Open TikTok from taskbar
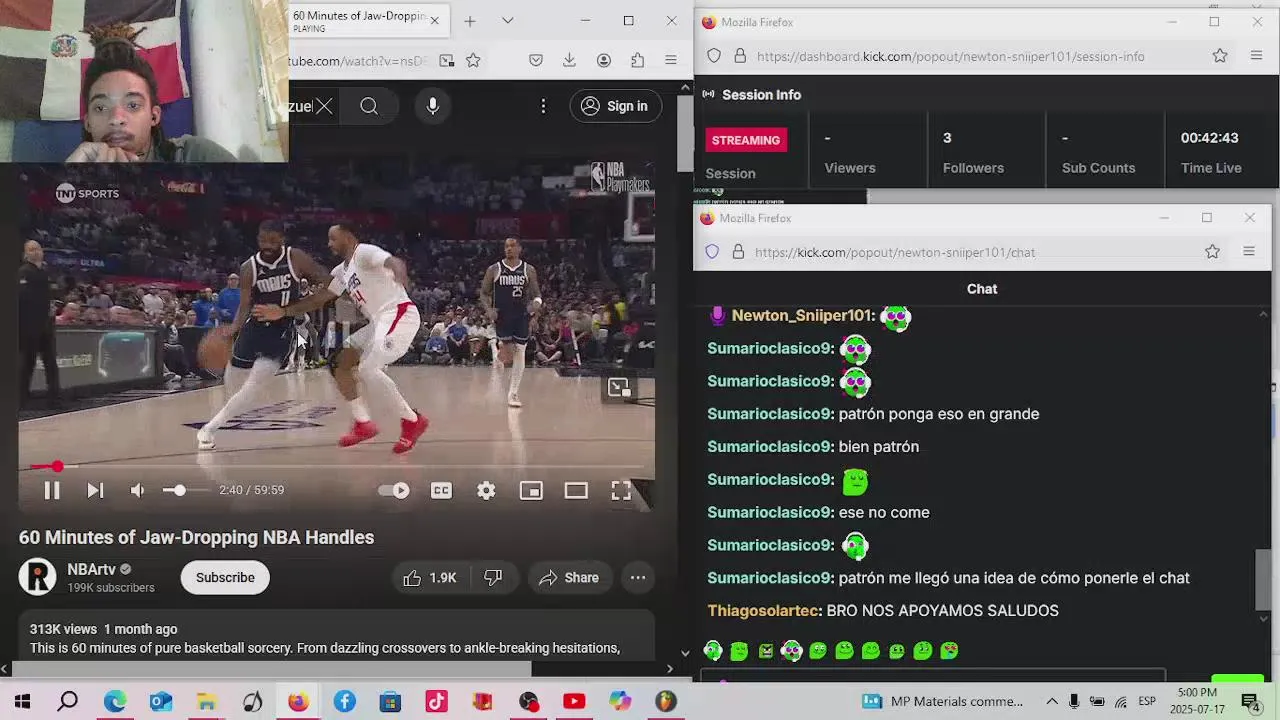Image resolution: width=1280 pixels, height=720 pixels. click(x=437, y=702)
